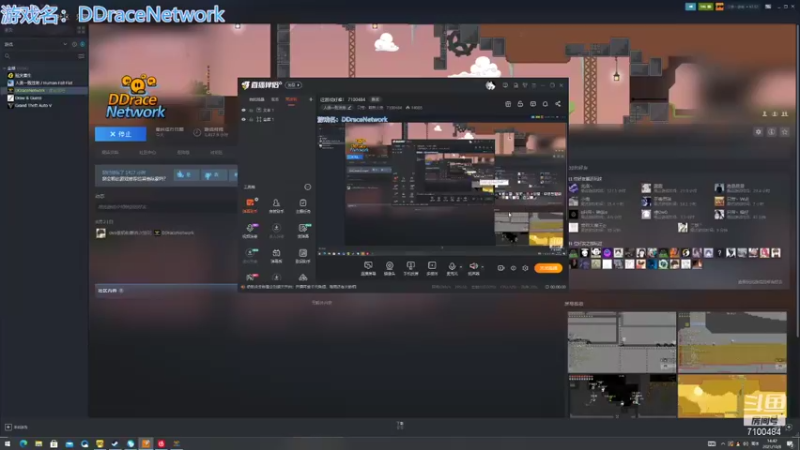Toggle lock of second source row

251,119
